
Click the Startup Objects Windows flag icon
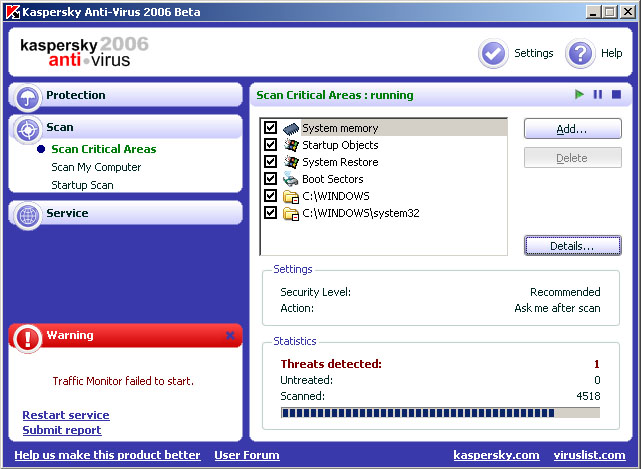[x=291, y=145]
